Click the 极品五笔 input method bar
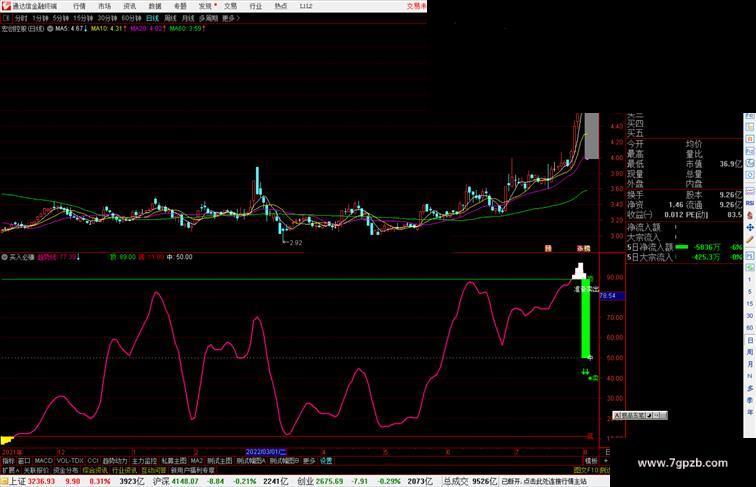Screen dimensions: 756x487 coord(640,415)
